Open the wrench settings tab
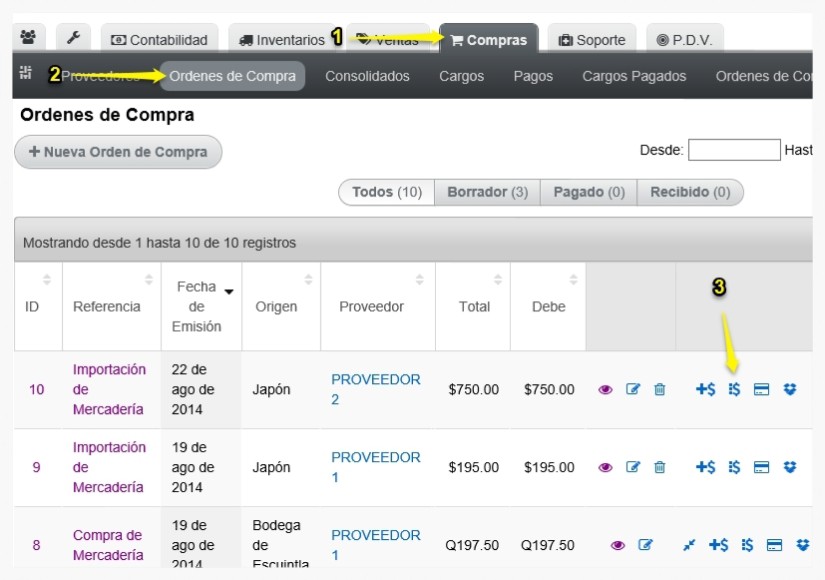The width and height of the screenshot is (825, 580). 73,37
